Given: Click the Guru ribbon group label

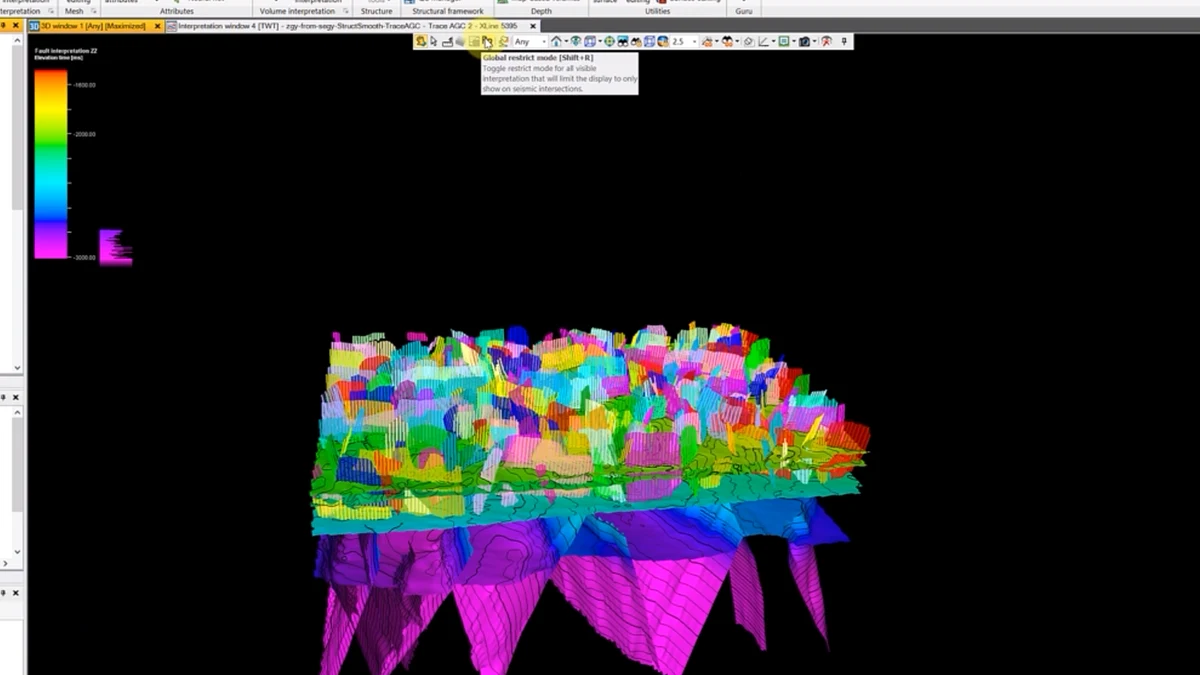Looking at the screenshot, I should 744,11.
